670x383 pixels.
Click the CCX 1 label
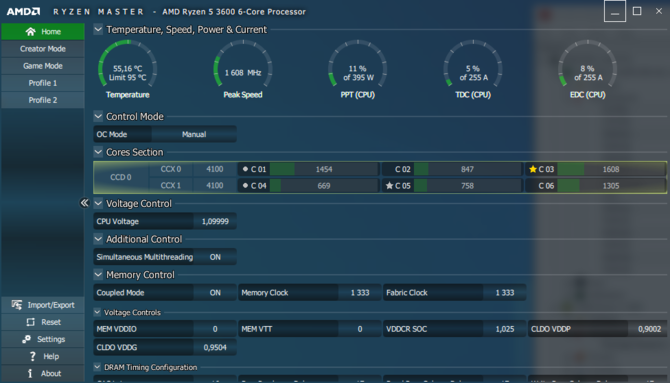[171, 186]
